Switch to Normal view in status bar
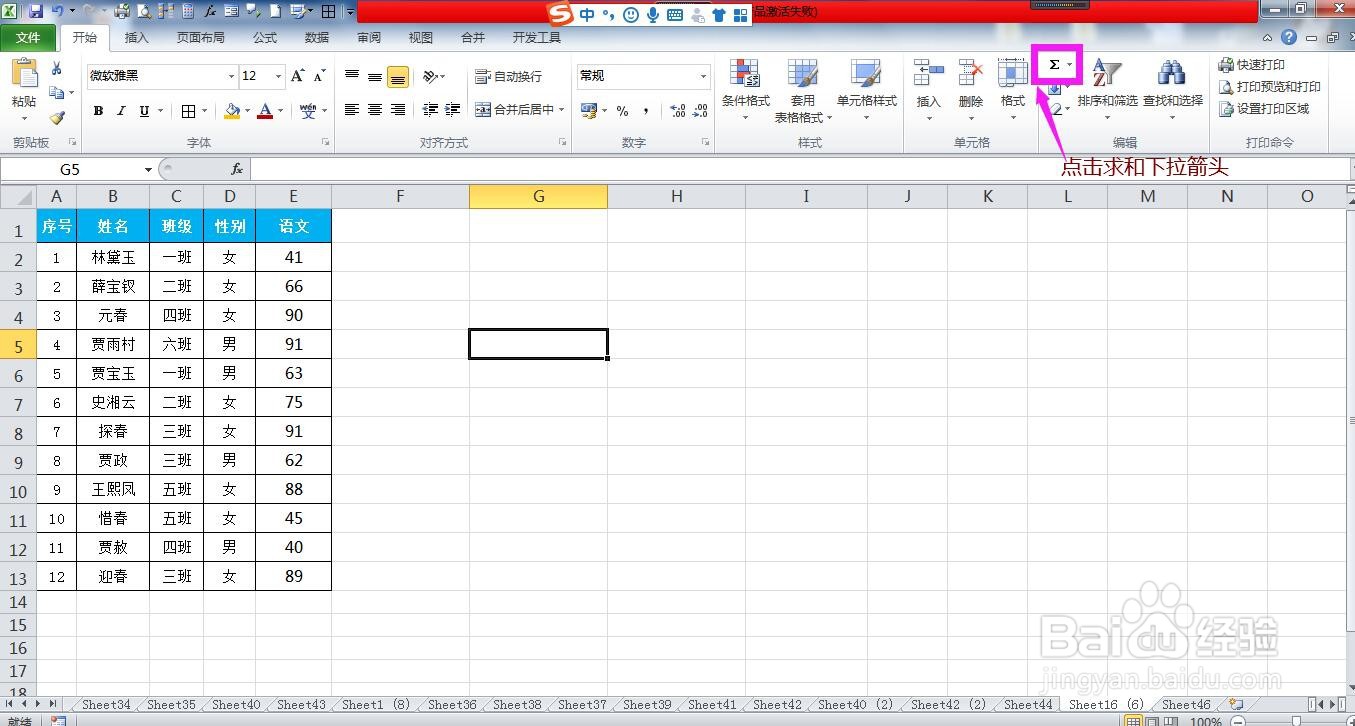Screen dimensions: 1355x726 1133,721
